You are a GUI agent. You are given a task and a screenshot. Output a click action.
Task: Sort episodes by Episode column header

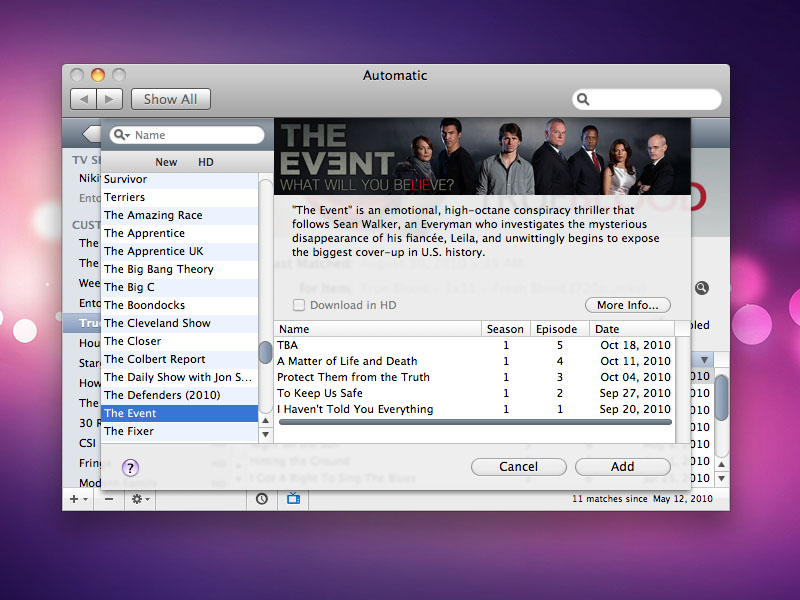pos(559,329)
